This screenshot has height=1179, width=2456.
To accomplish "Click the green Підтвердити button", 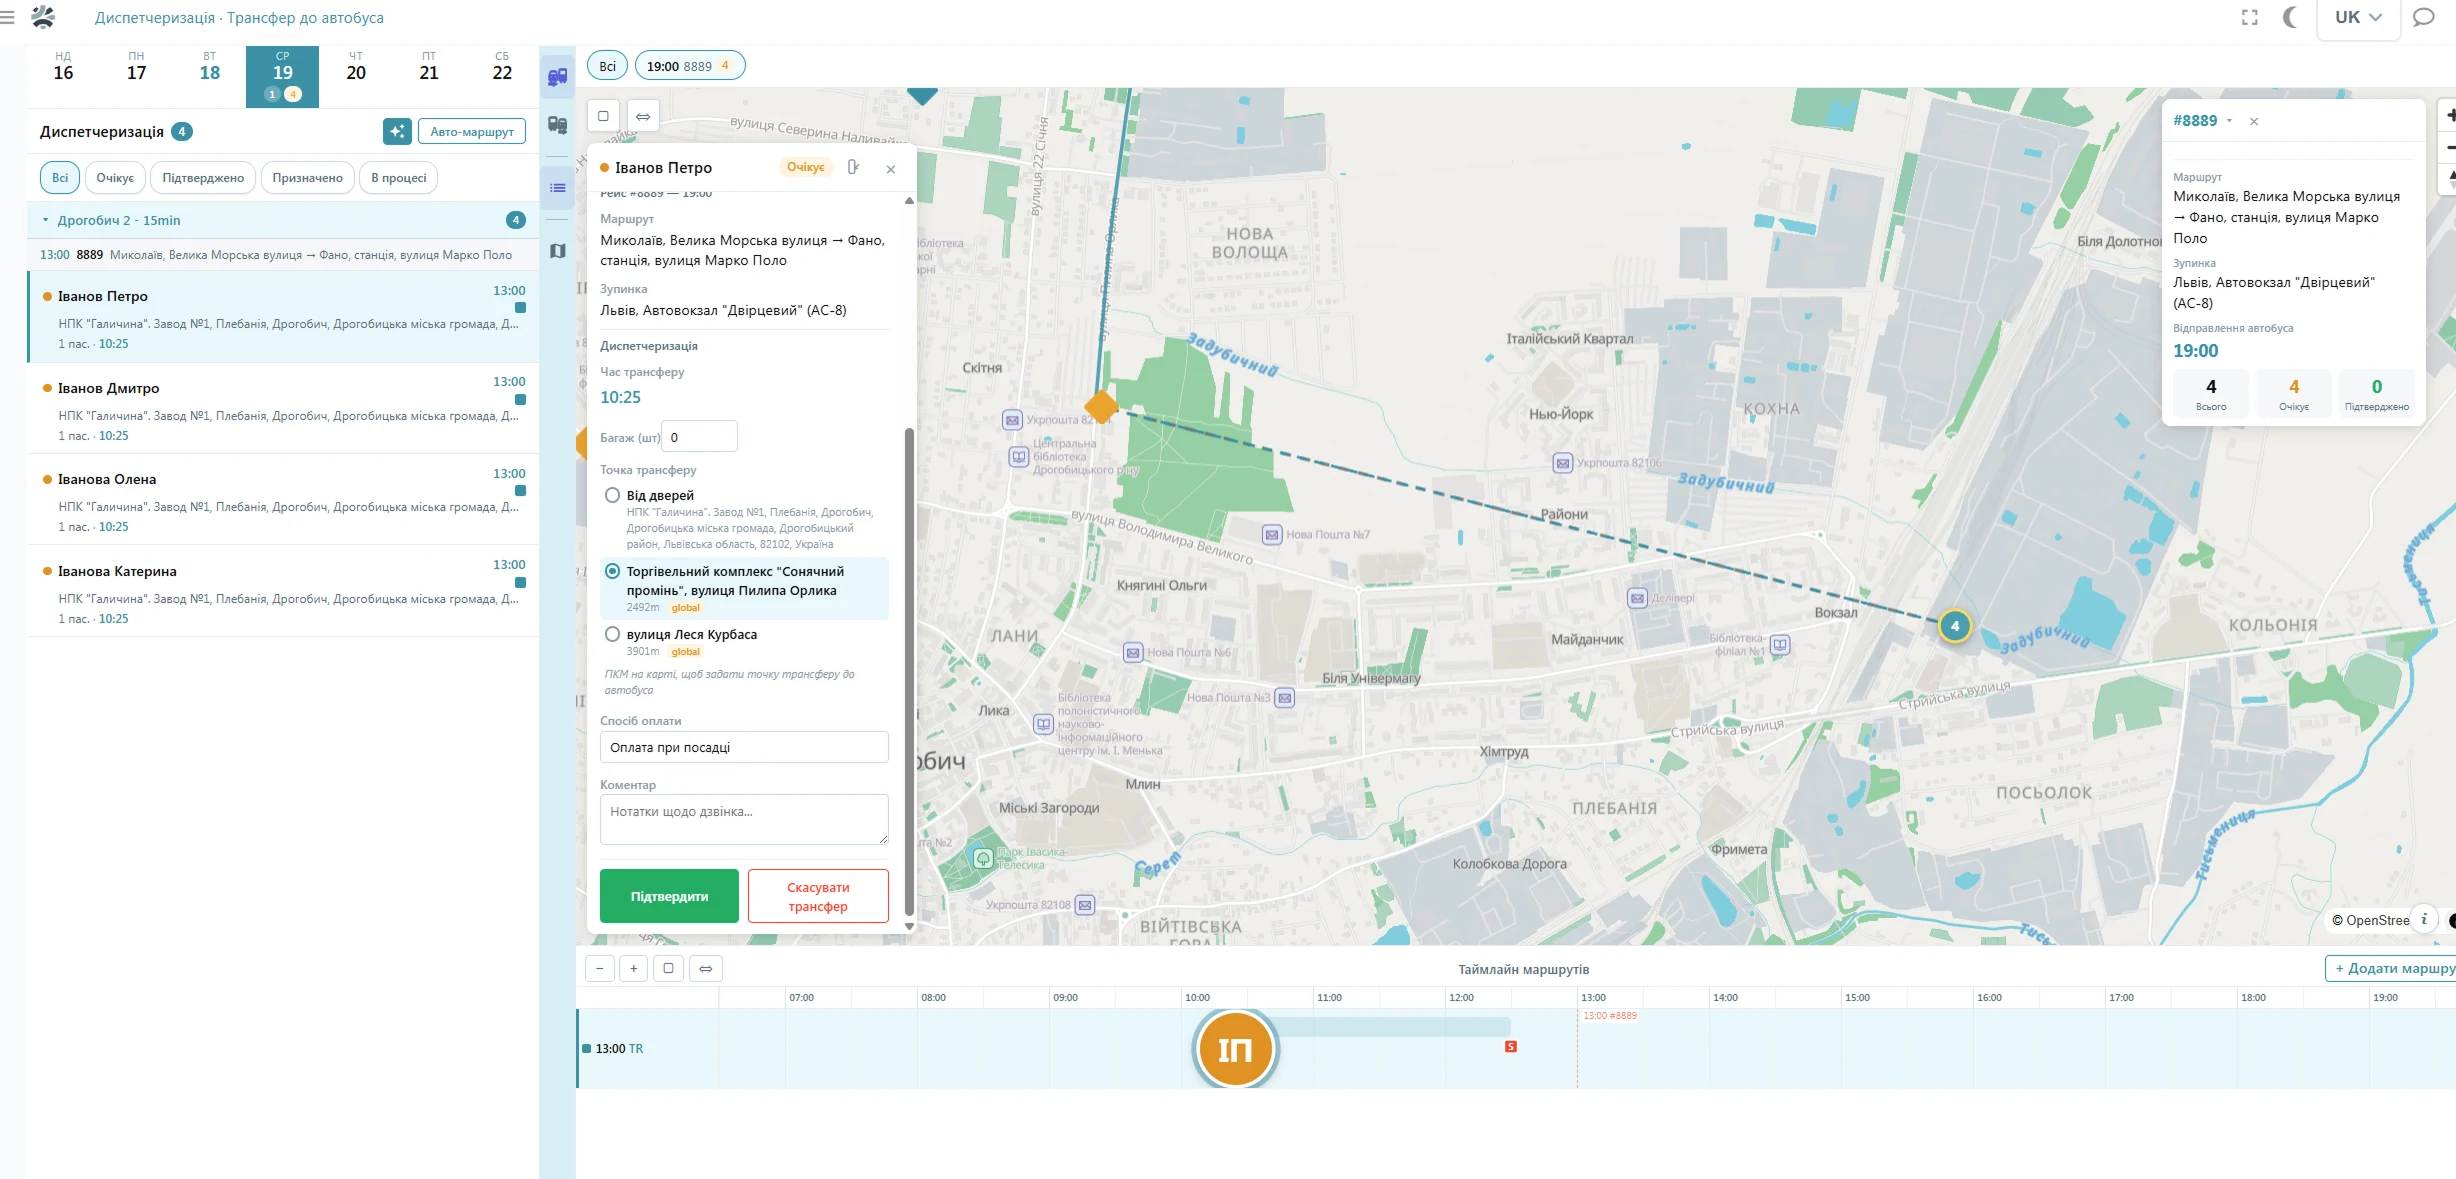I will (x=669, y=896).
